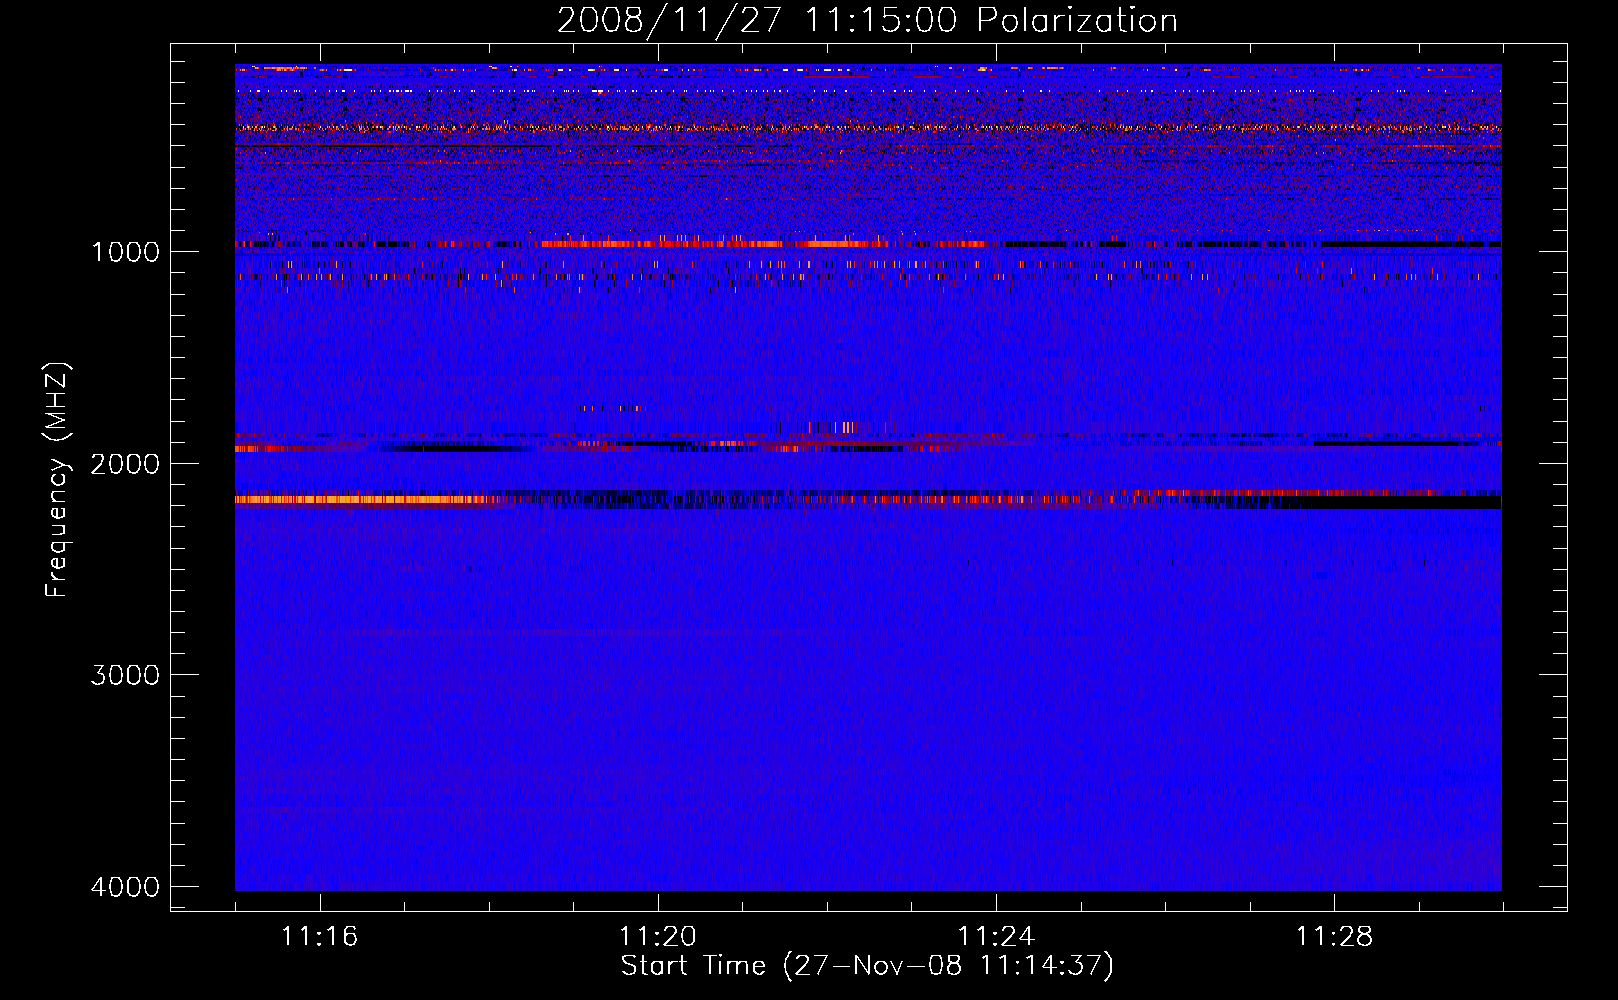Click the 4000 frequency tick label

[x=125, y=887]
